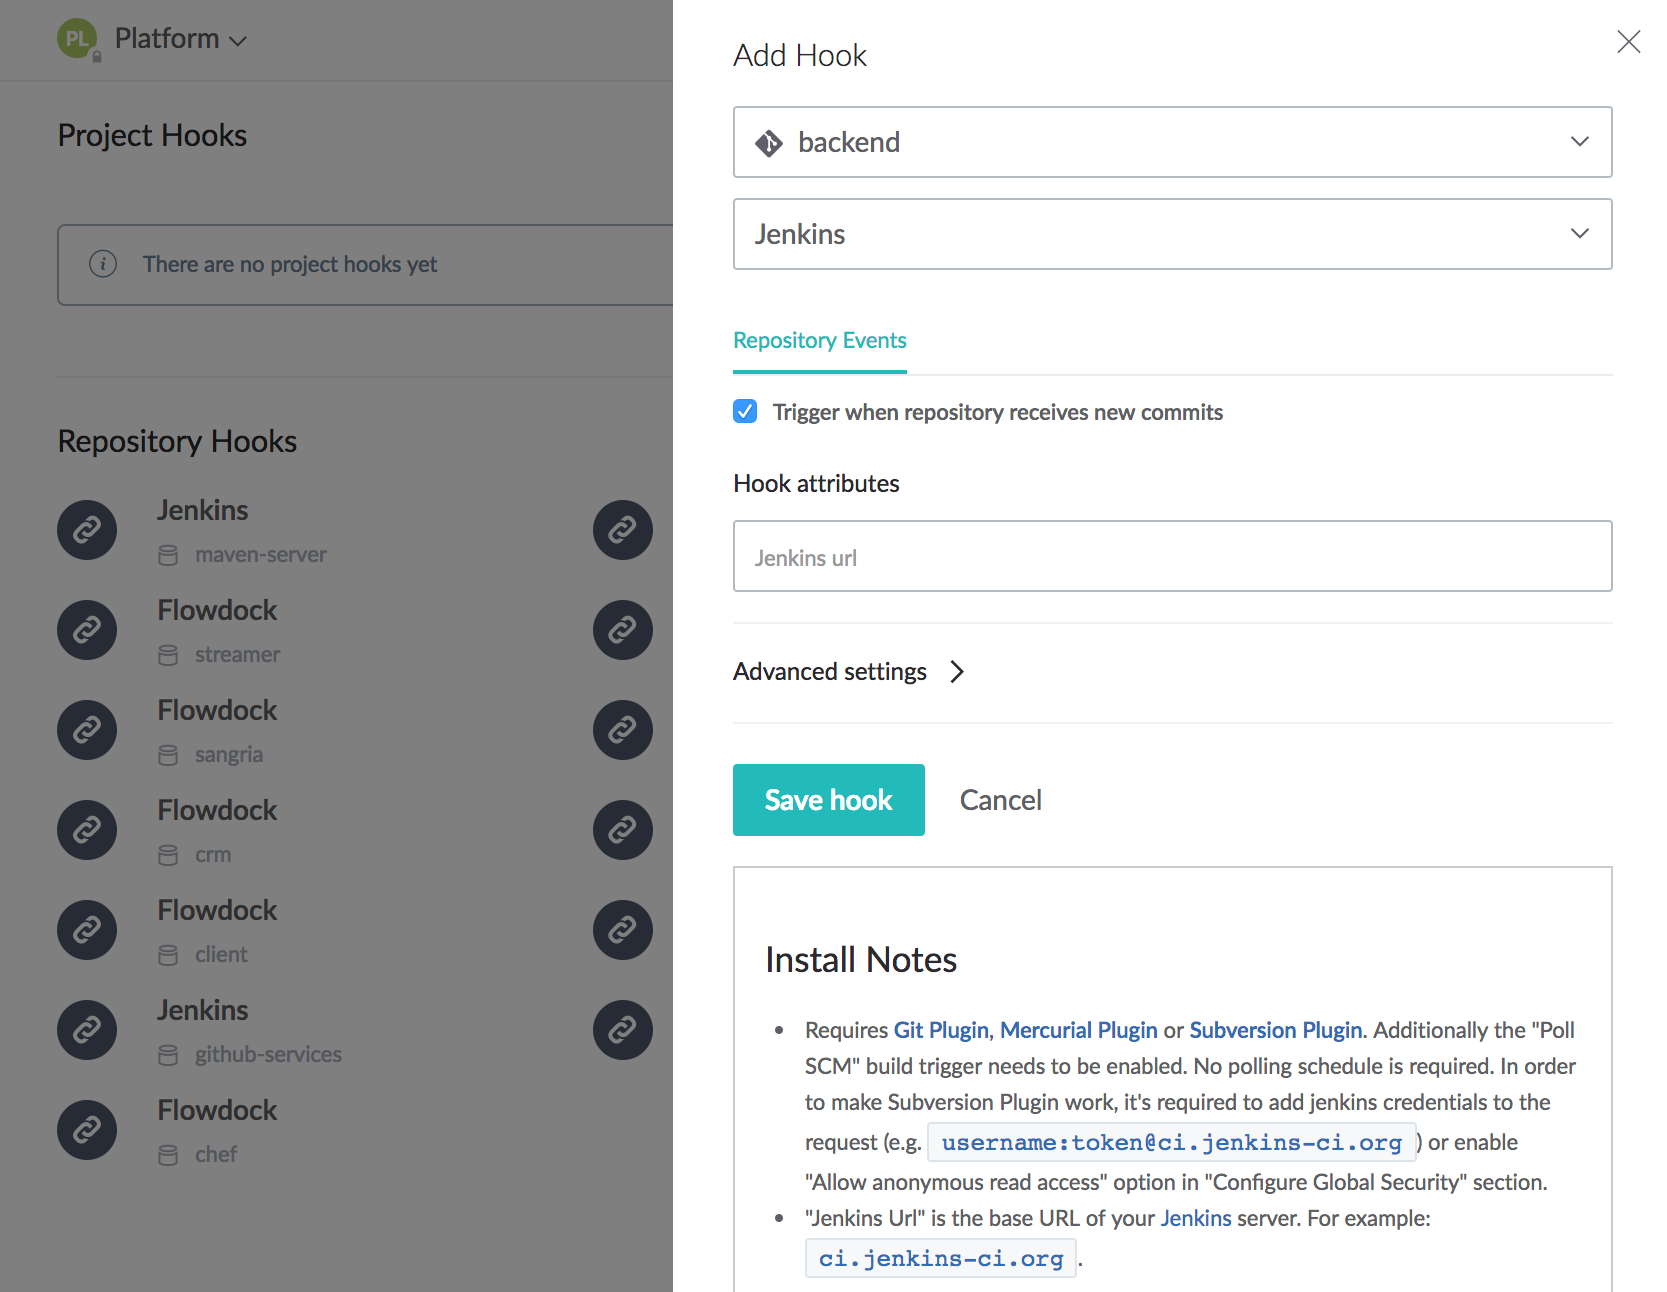
Task: Switch to the Repository Events tab
Action: [819, 340]
